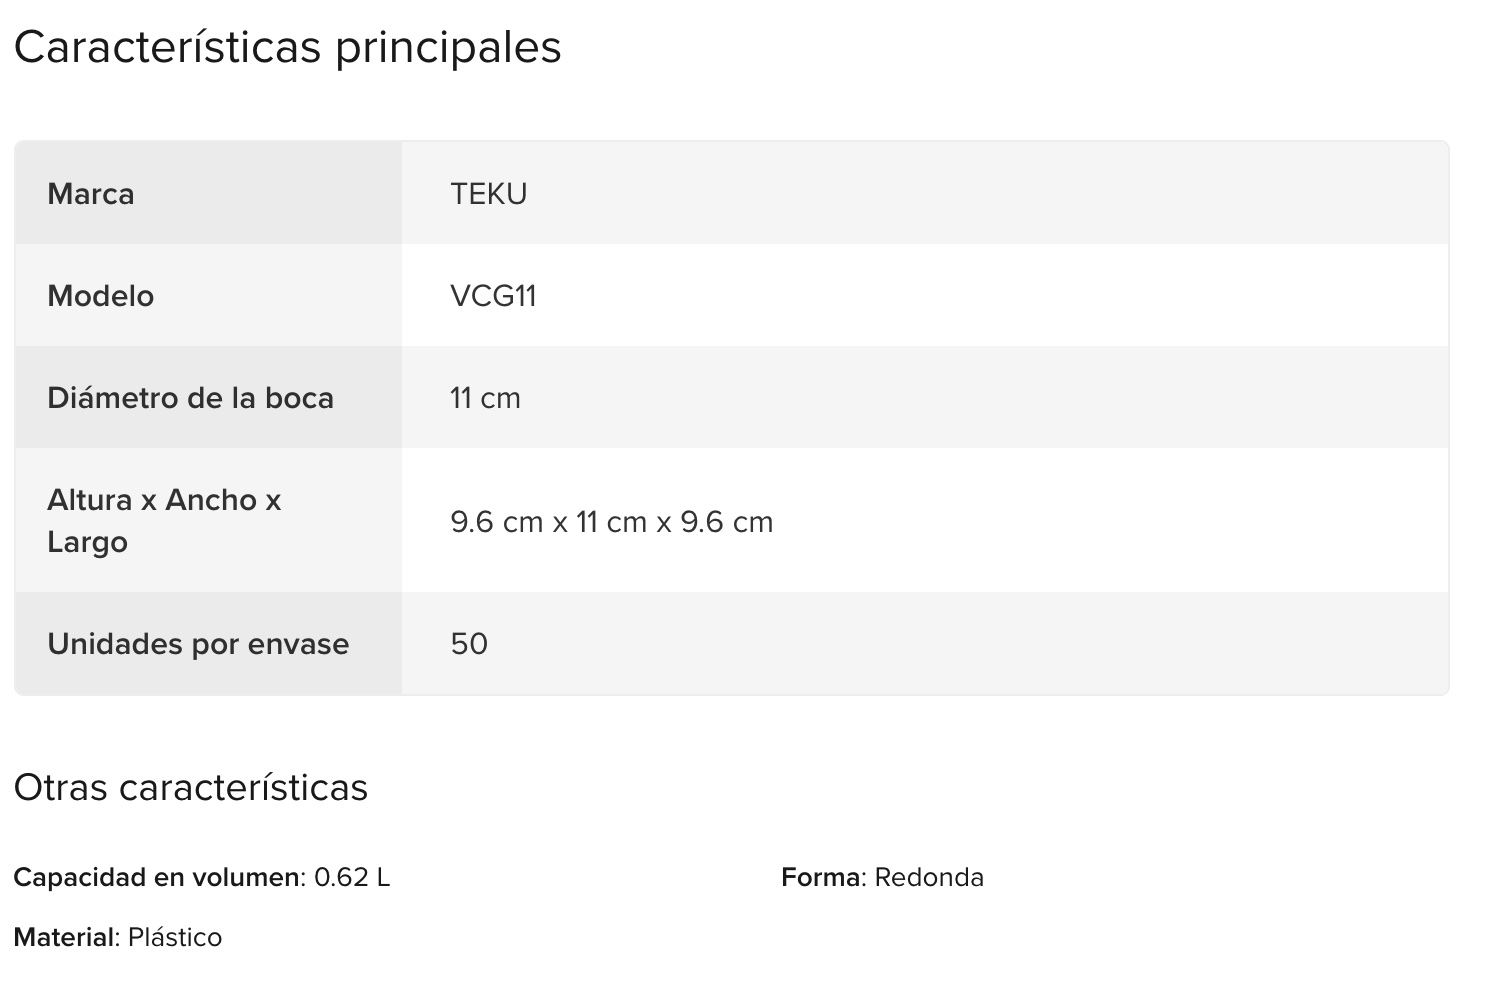Select the Redonda shape value
This screenshot has width=1508, height=986.
929,878
